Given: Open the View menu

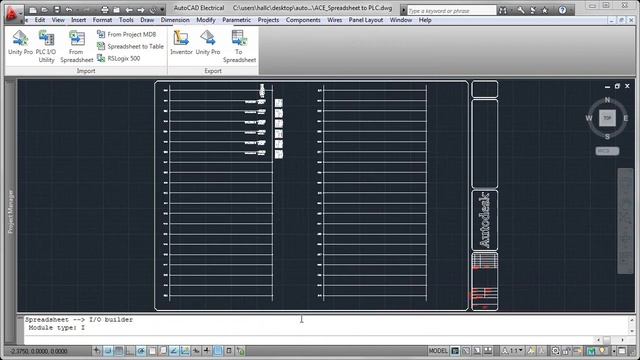Looking at the screenshot, I should [x=58, y=20].
